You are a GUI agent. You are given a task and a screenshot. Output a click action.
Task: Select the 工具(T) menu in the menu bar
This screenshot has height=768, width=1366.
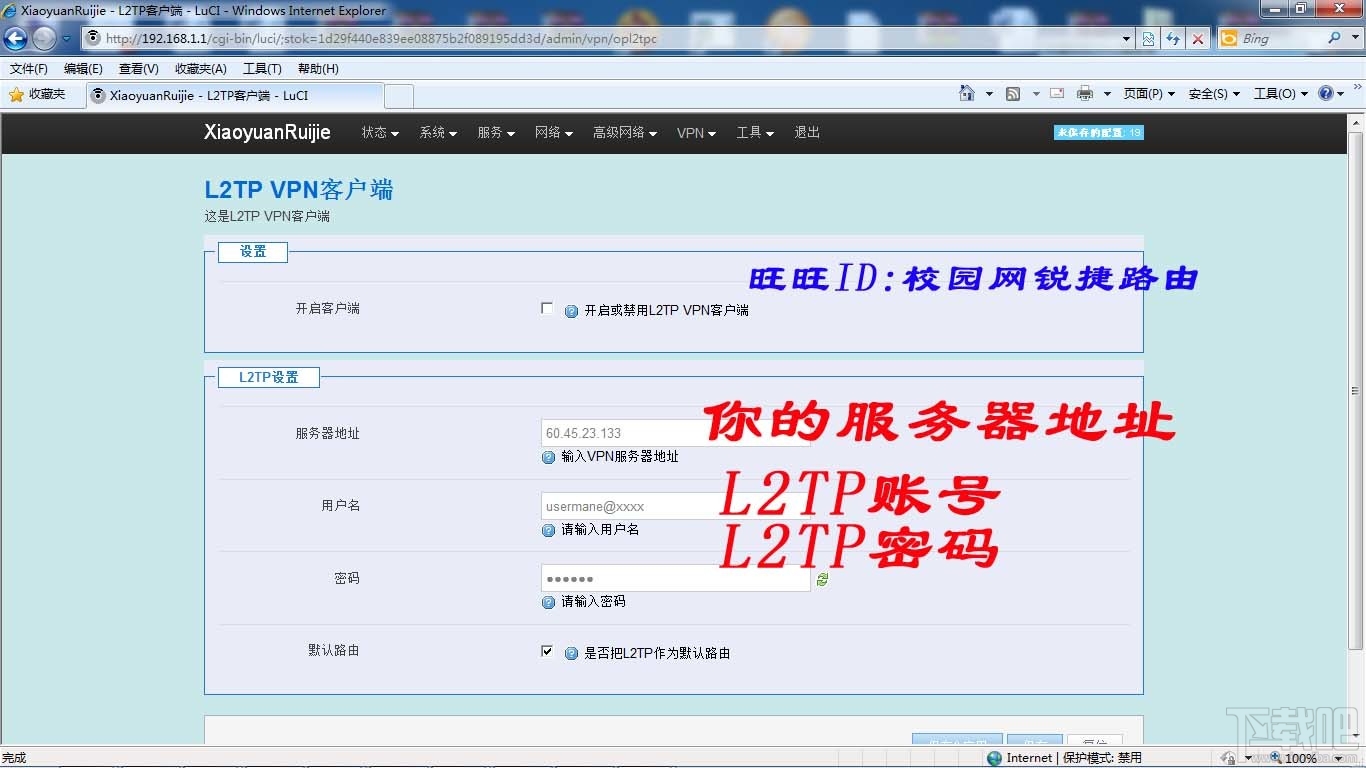click(262, 68)
